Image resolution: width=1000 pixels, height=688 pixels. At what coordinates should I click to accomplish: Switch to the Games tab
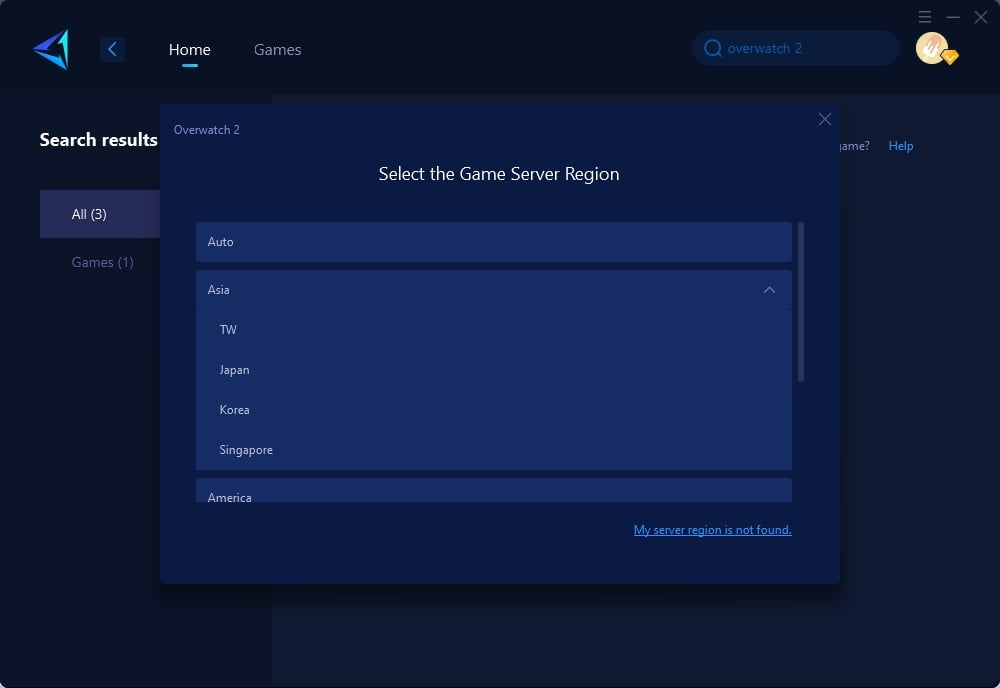(277, 50)
